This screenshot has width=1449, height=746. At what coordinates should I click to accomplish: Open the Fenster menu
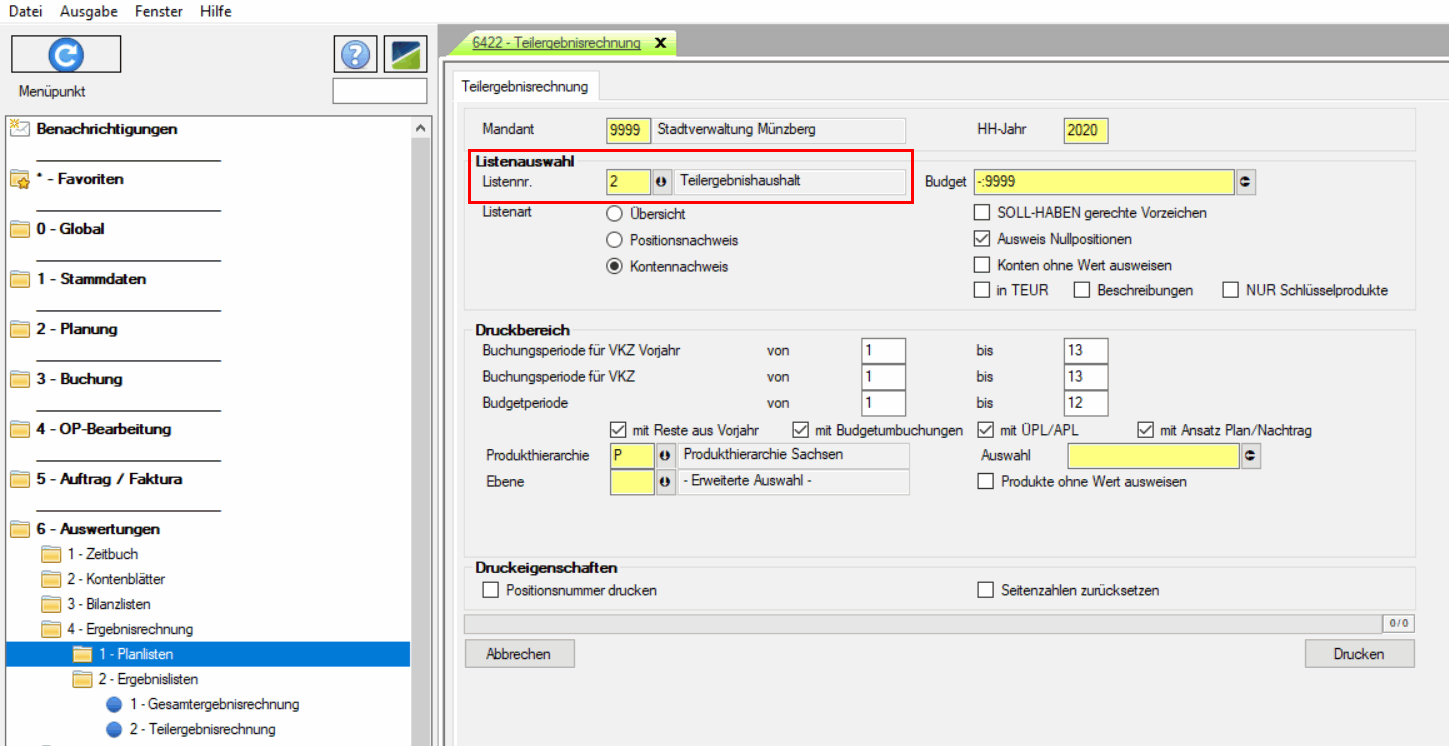(x=158, y=11)
